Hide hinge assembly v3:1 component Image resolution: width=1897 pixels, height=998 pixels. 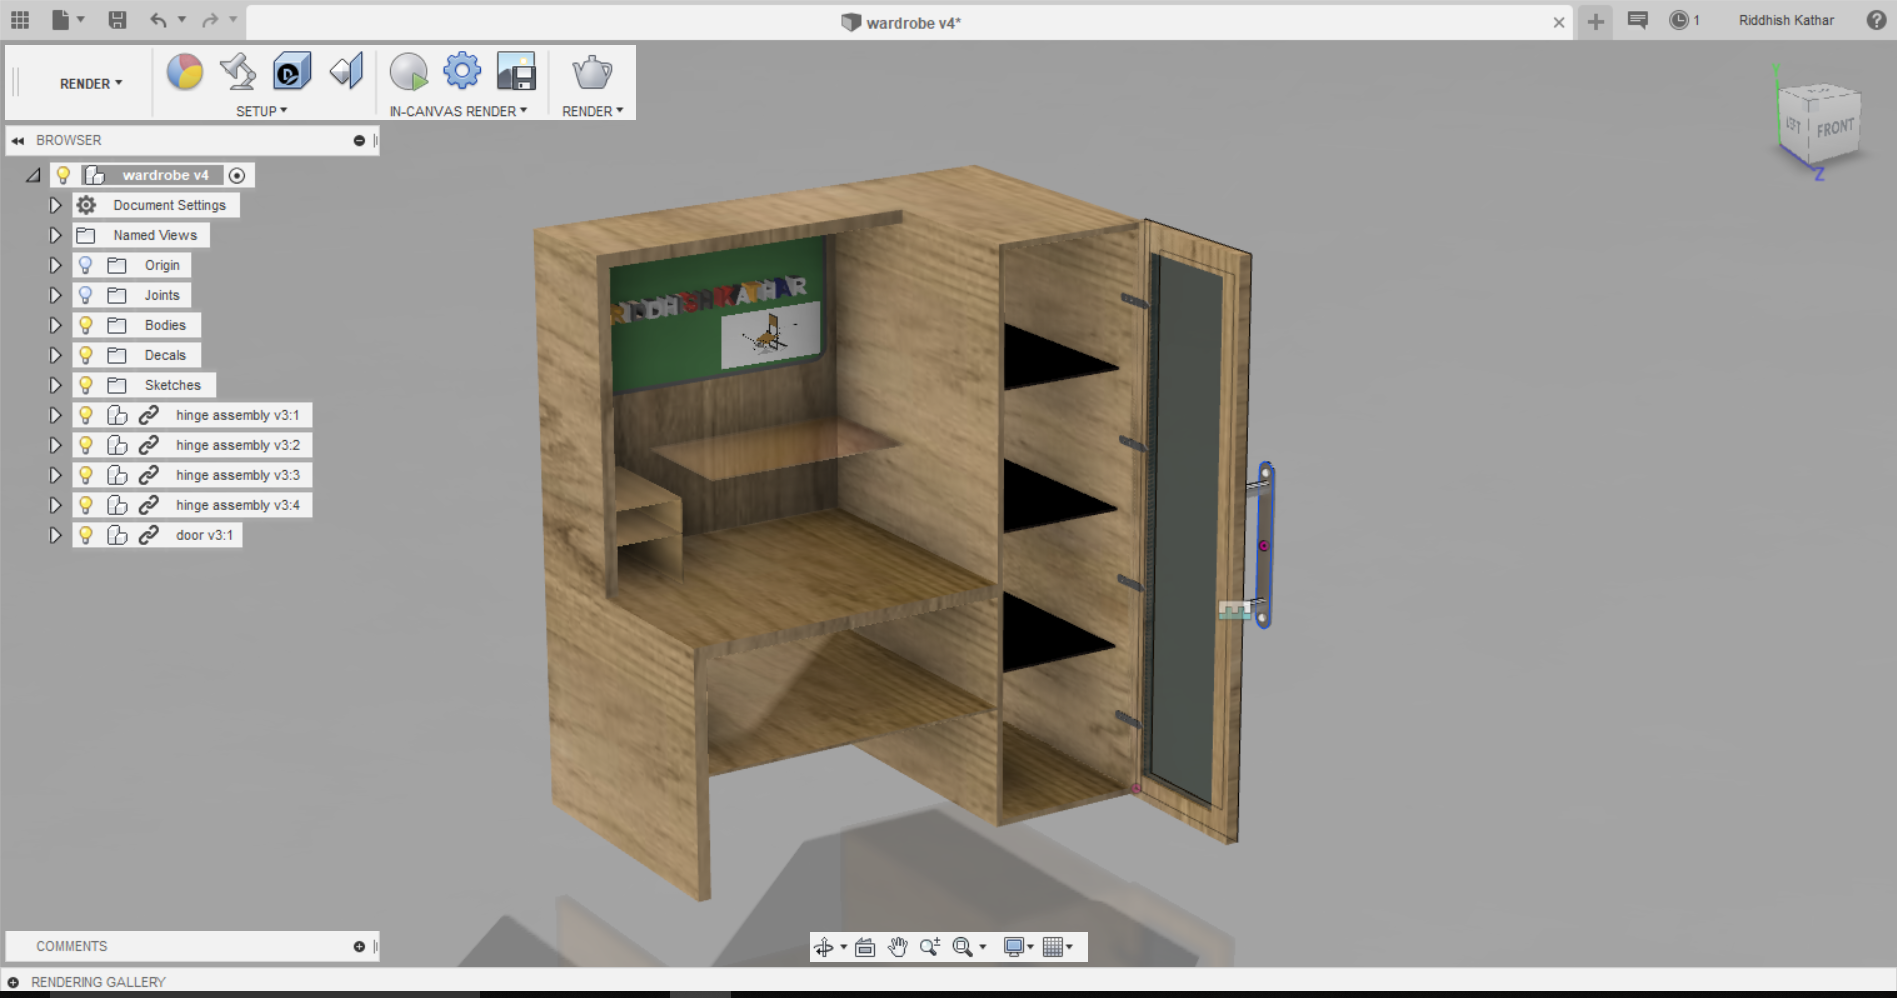86,415
